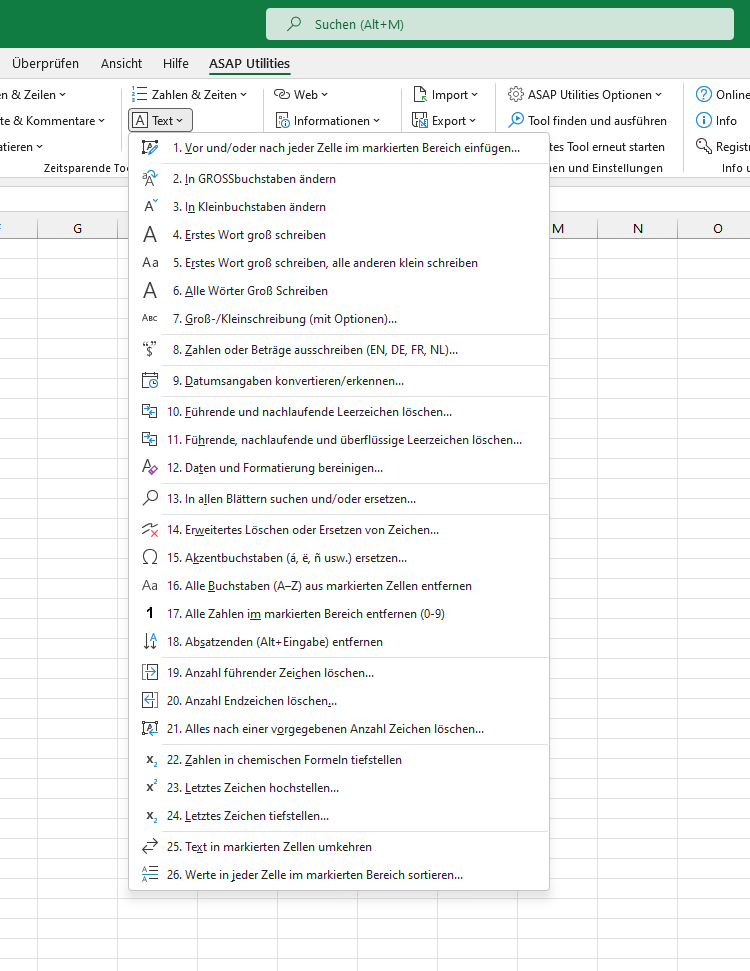The image size is (750, 971).
Task: Click the superscript icon for Letztes Zeichen hochstellen
Action: pos(150,787)
